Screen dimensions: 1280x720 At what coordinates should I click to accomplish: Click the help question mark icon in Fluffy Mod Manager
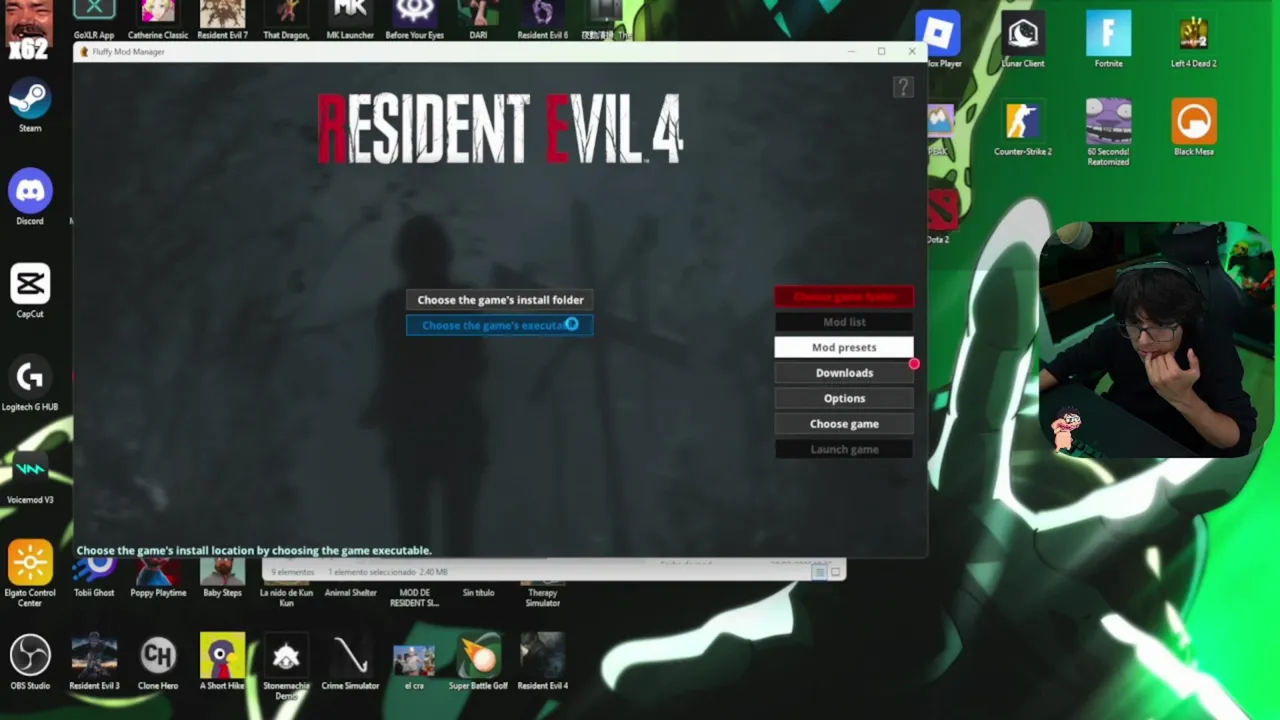903,88
